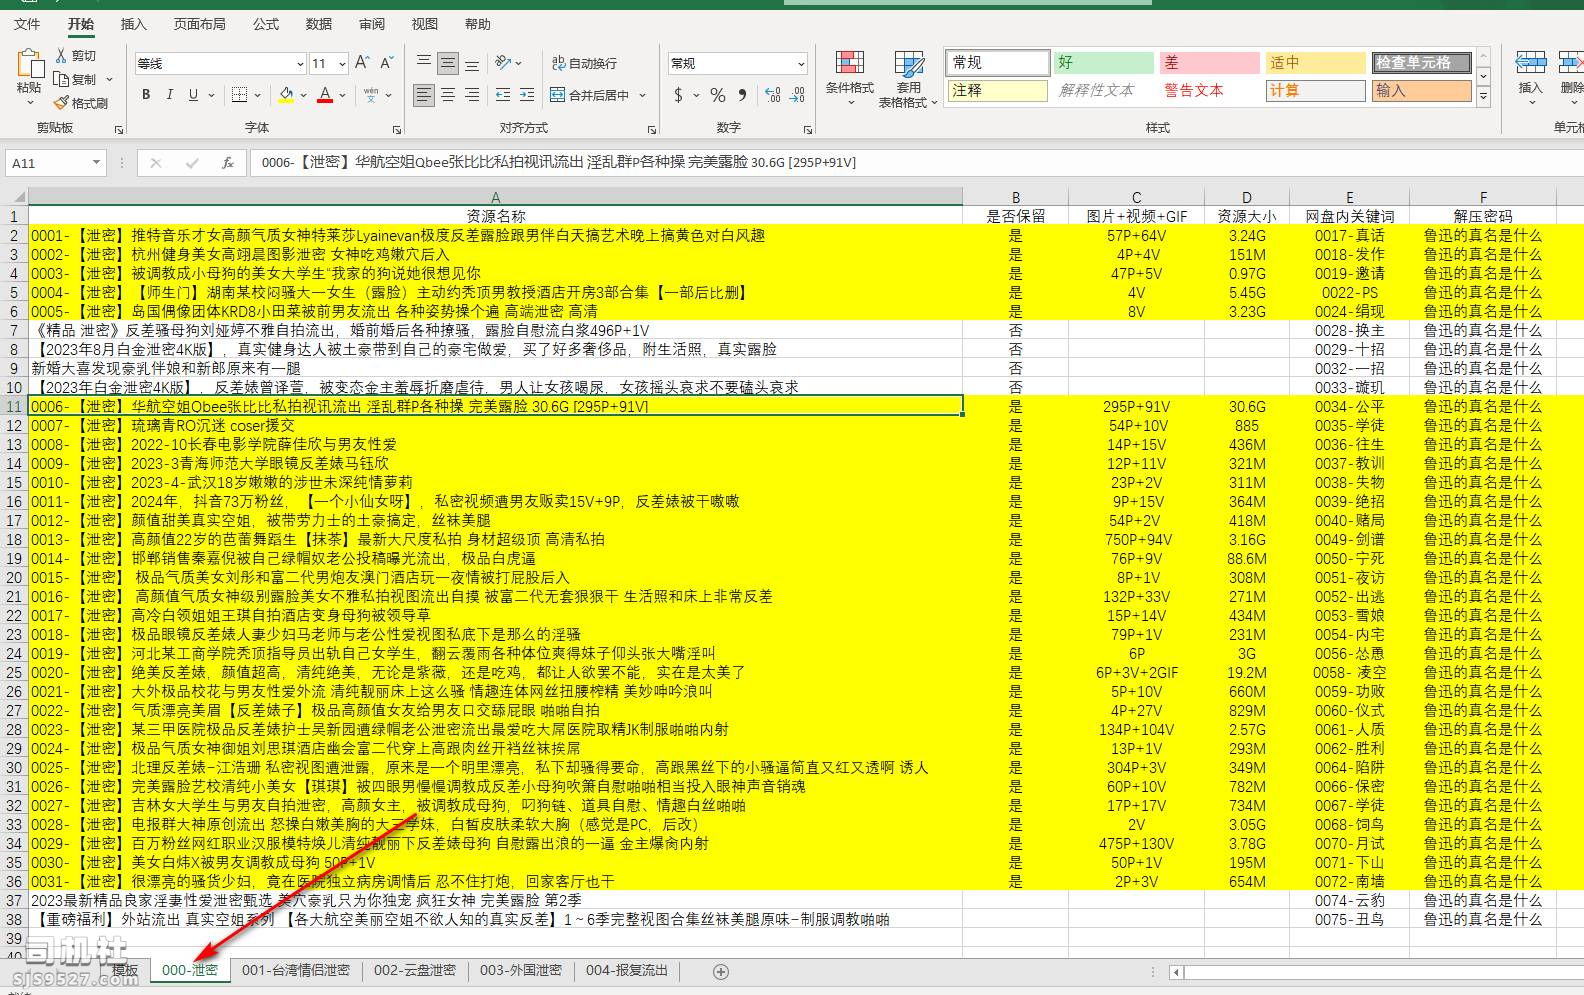This screenshot has width=1584, height=995.
Task: Select sheet tab 003-外国泄密
Action: pyautogui.click(x=520, y=970)
